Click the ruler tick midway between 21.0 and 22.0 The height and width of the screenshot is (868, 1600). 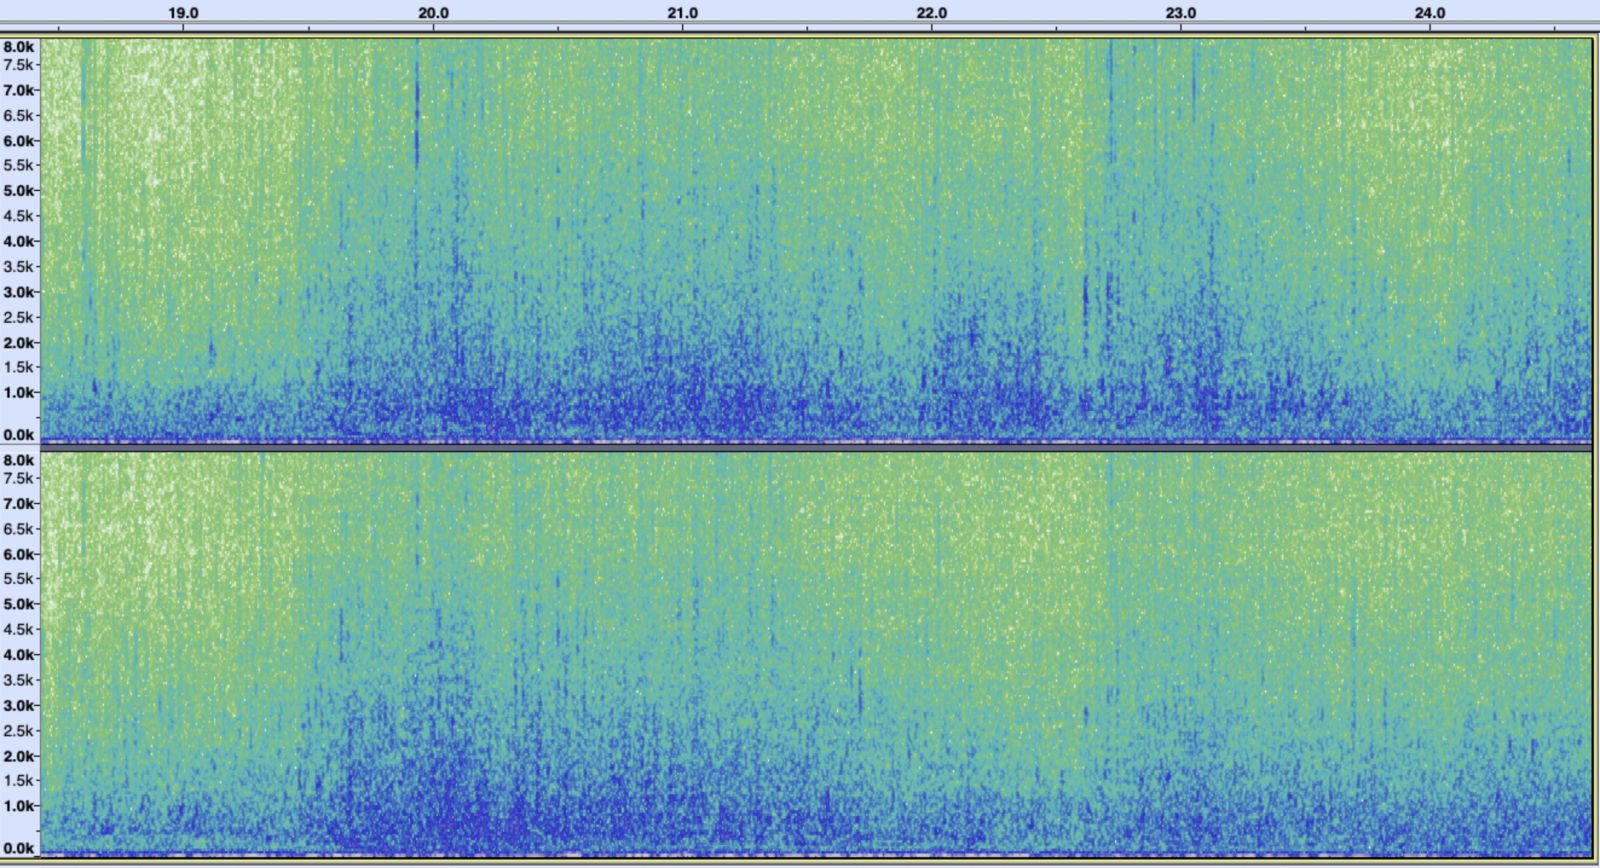coord(807,27)
